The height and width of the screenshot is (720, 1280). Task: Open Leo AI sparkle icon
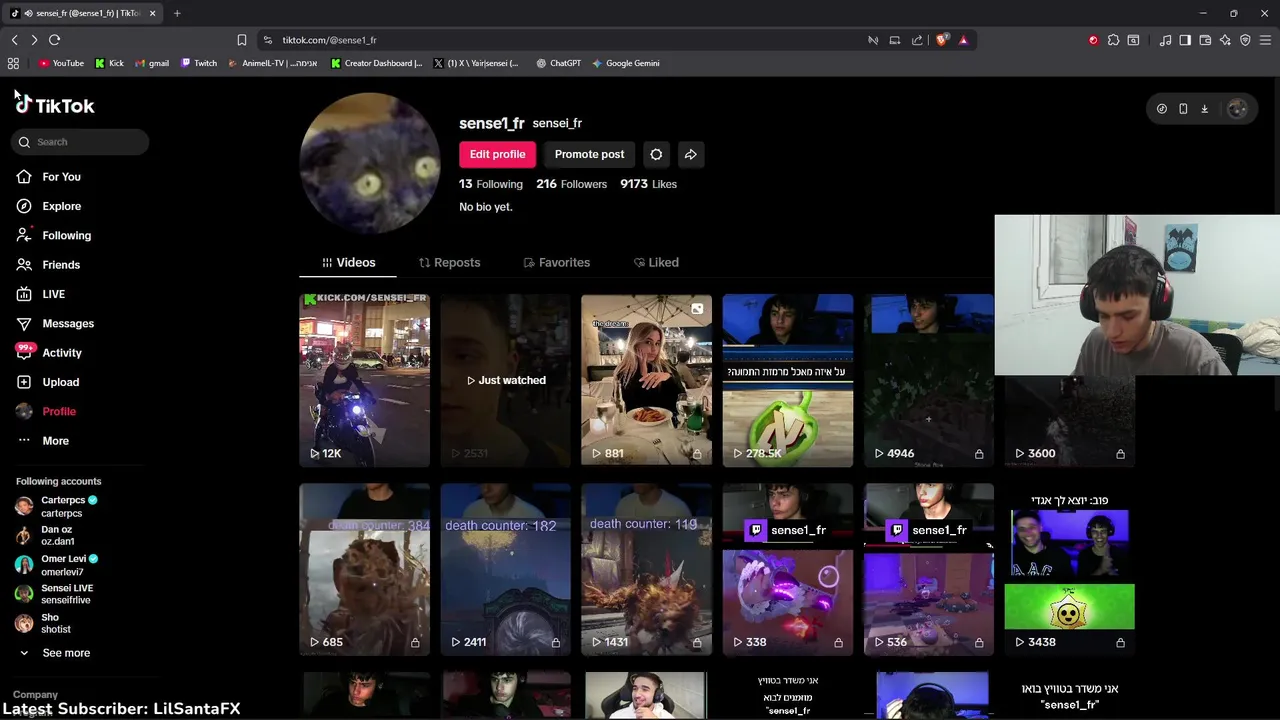pyautogui.click(x=1225, y=40)
